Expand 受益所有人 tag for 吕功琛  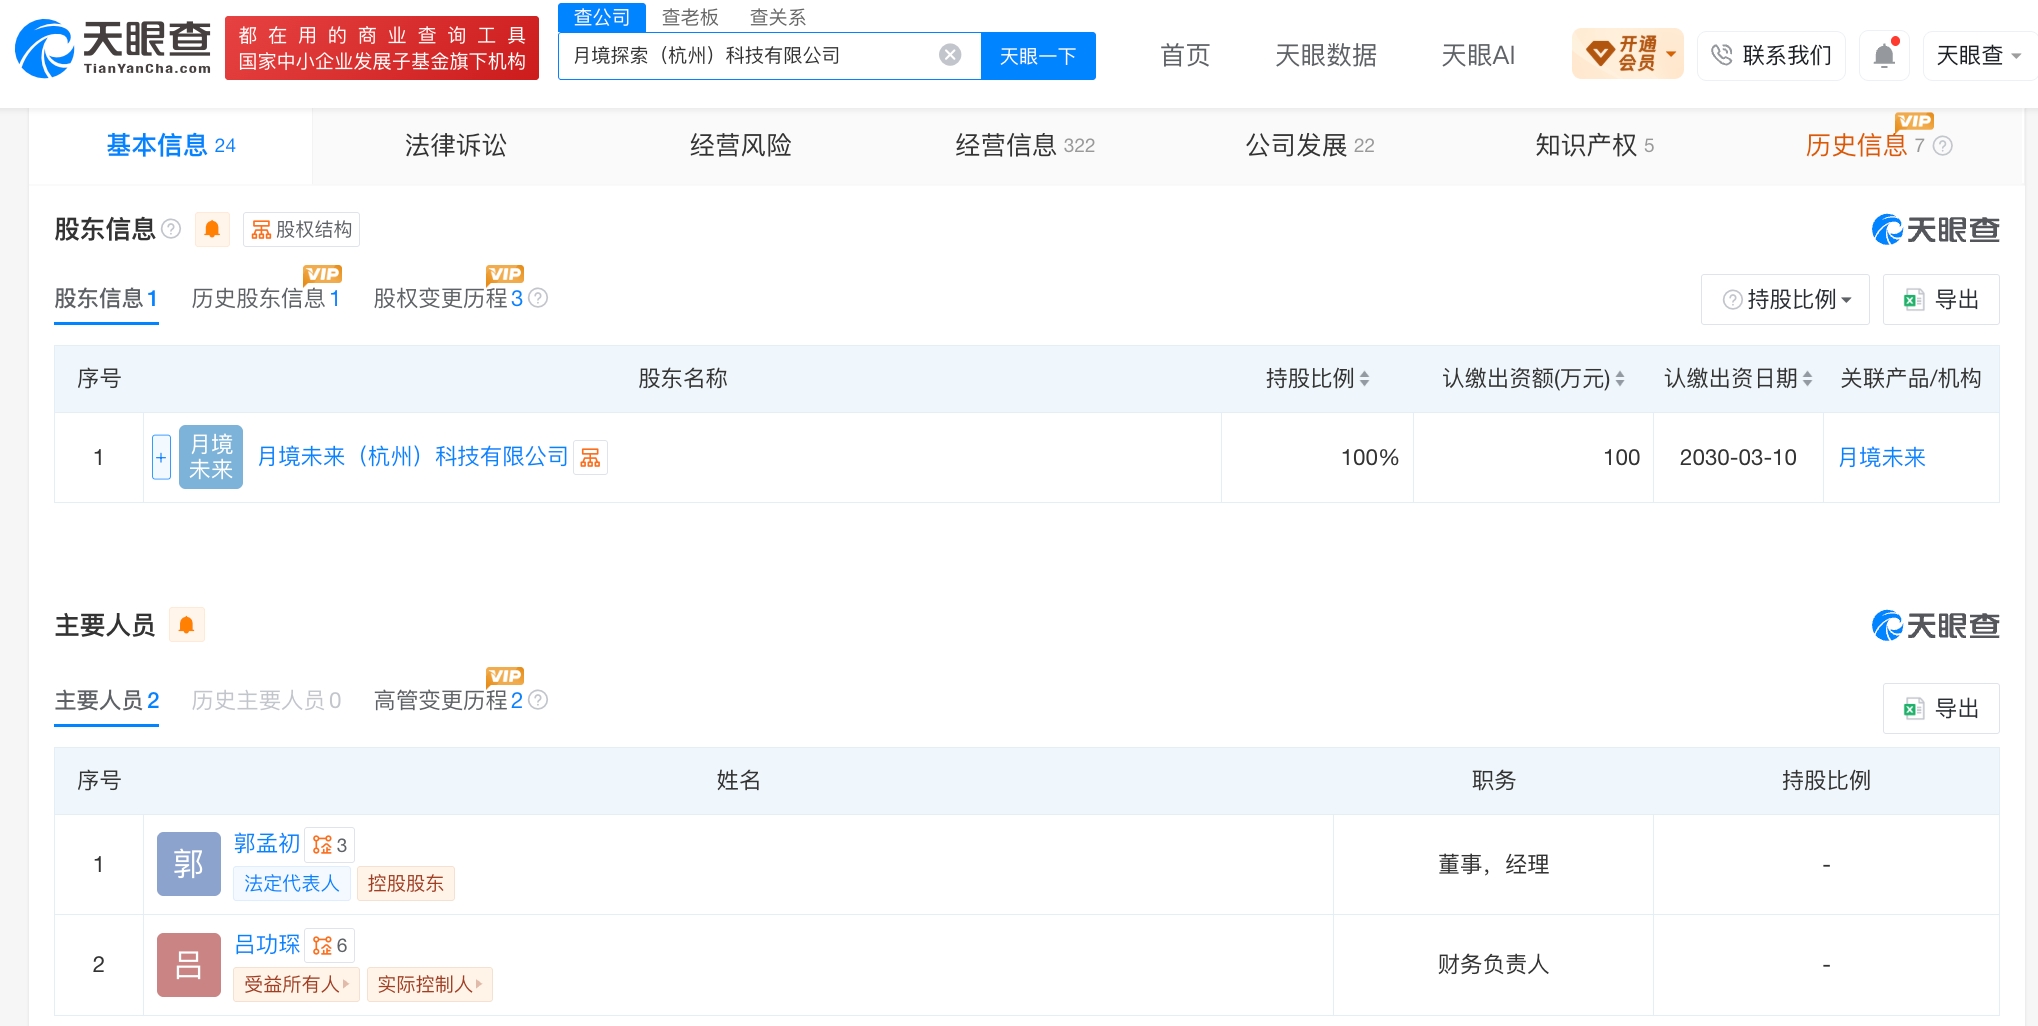(296, 984)
